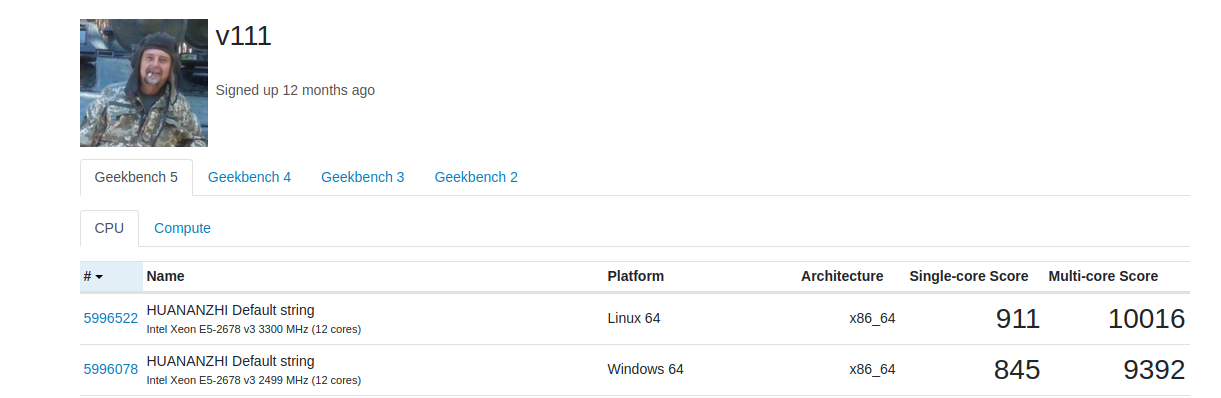
Task: Select the Geekbench 3 tab
Action: (x=363, y=177)
